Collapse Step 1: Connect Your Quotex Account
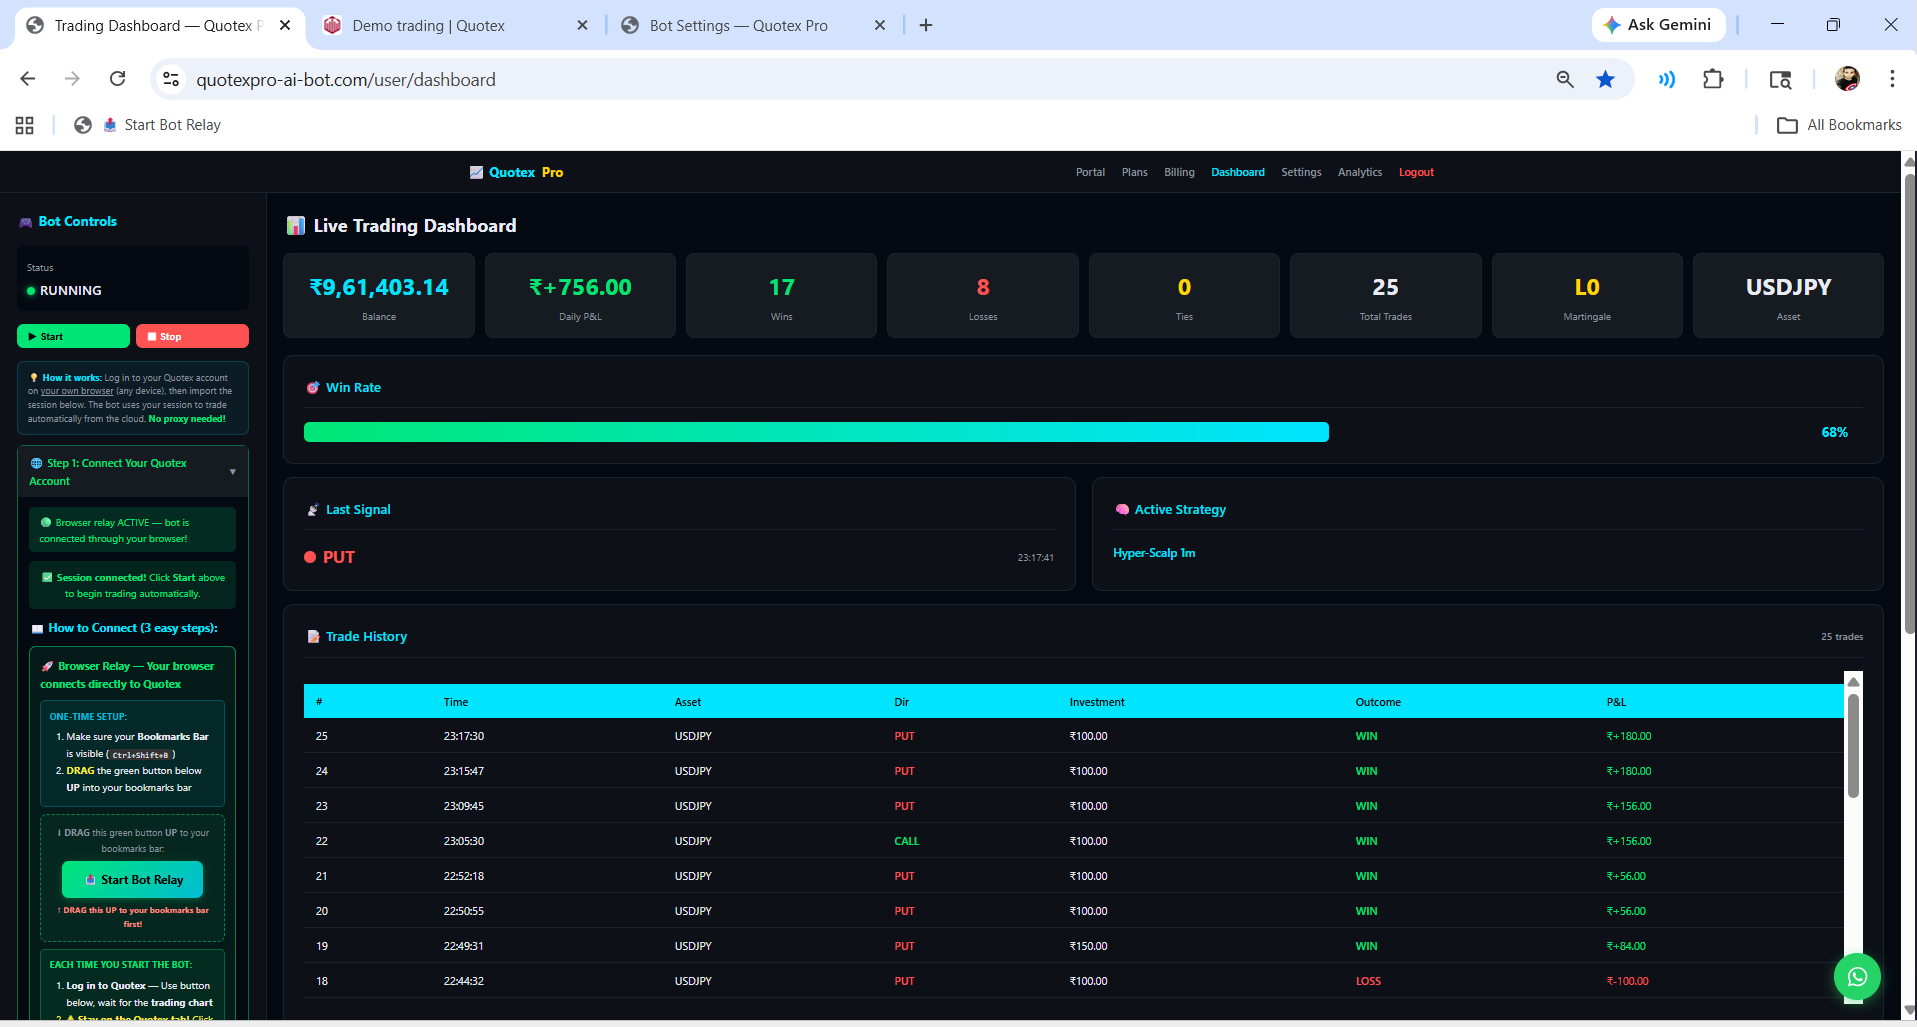The image size is (1917, 1027). click(x=133, y=472)
